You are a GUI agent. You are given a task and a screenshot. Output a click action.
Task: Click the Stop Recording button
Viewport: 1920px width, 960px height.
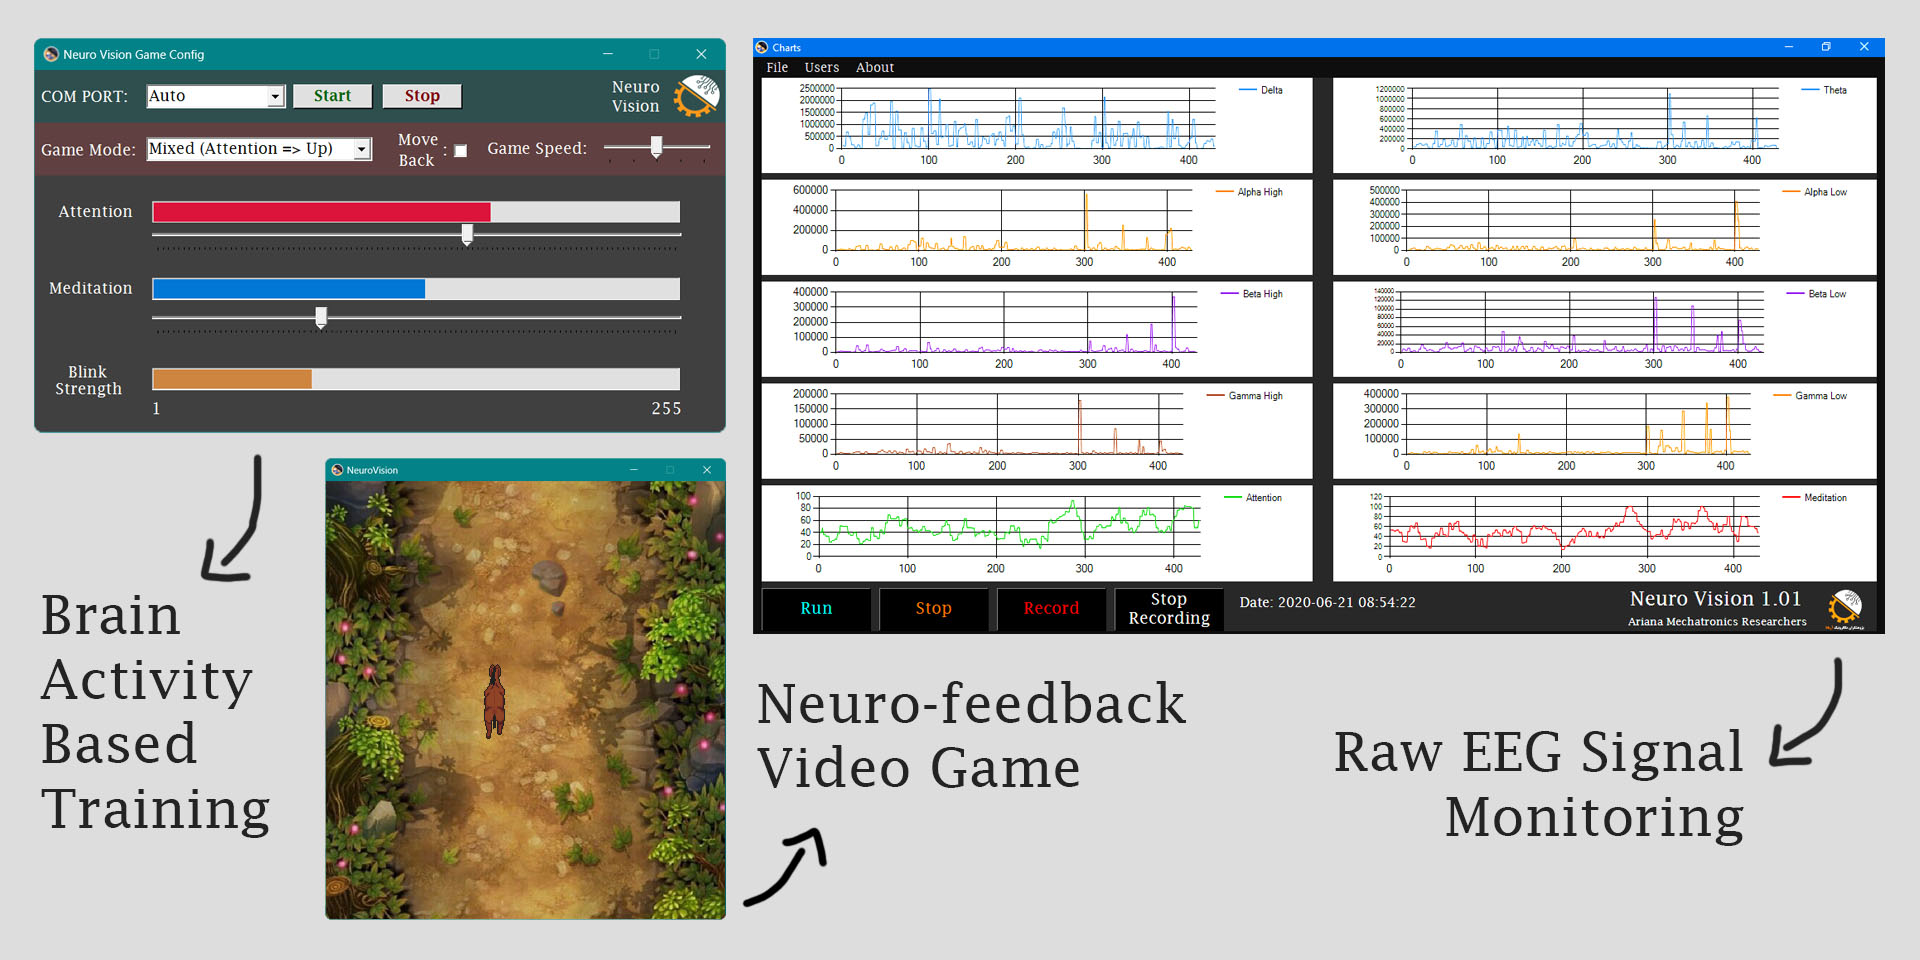tap(1168, 608)
